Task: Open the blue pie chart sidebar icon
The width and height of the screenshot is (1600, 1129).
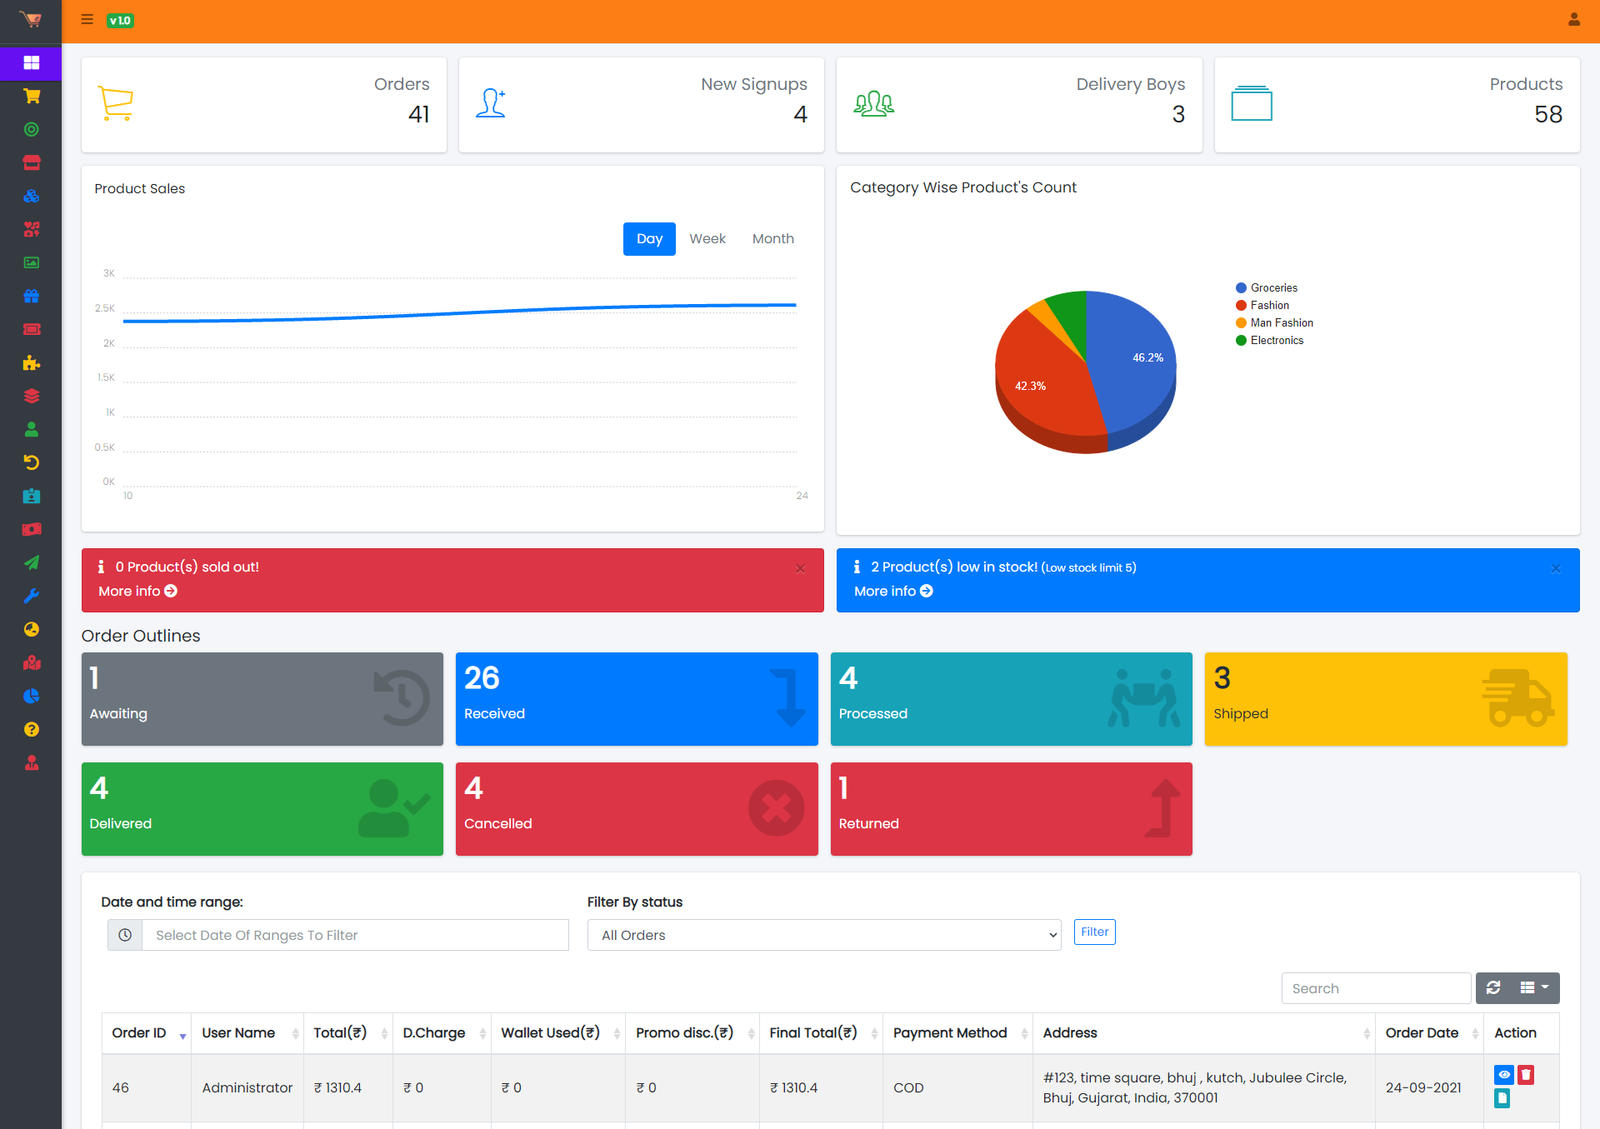Action: pos(31,696)
